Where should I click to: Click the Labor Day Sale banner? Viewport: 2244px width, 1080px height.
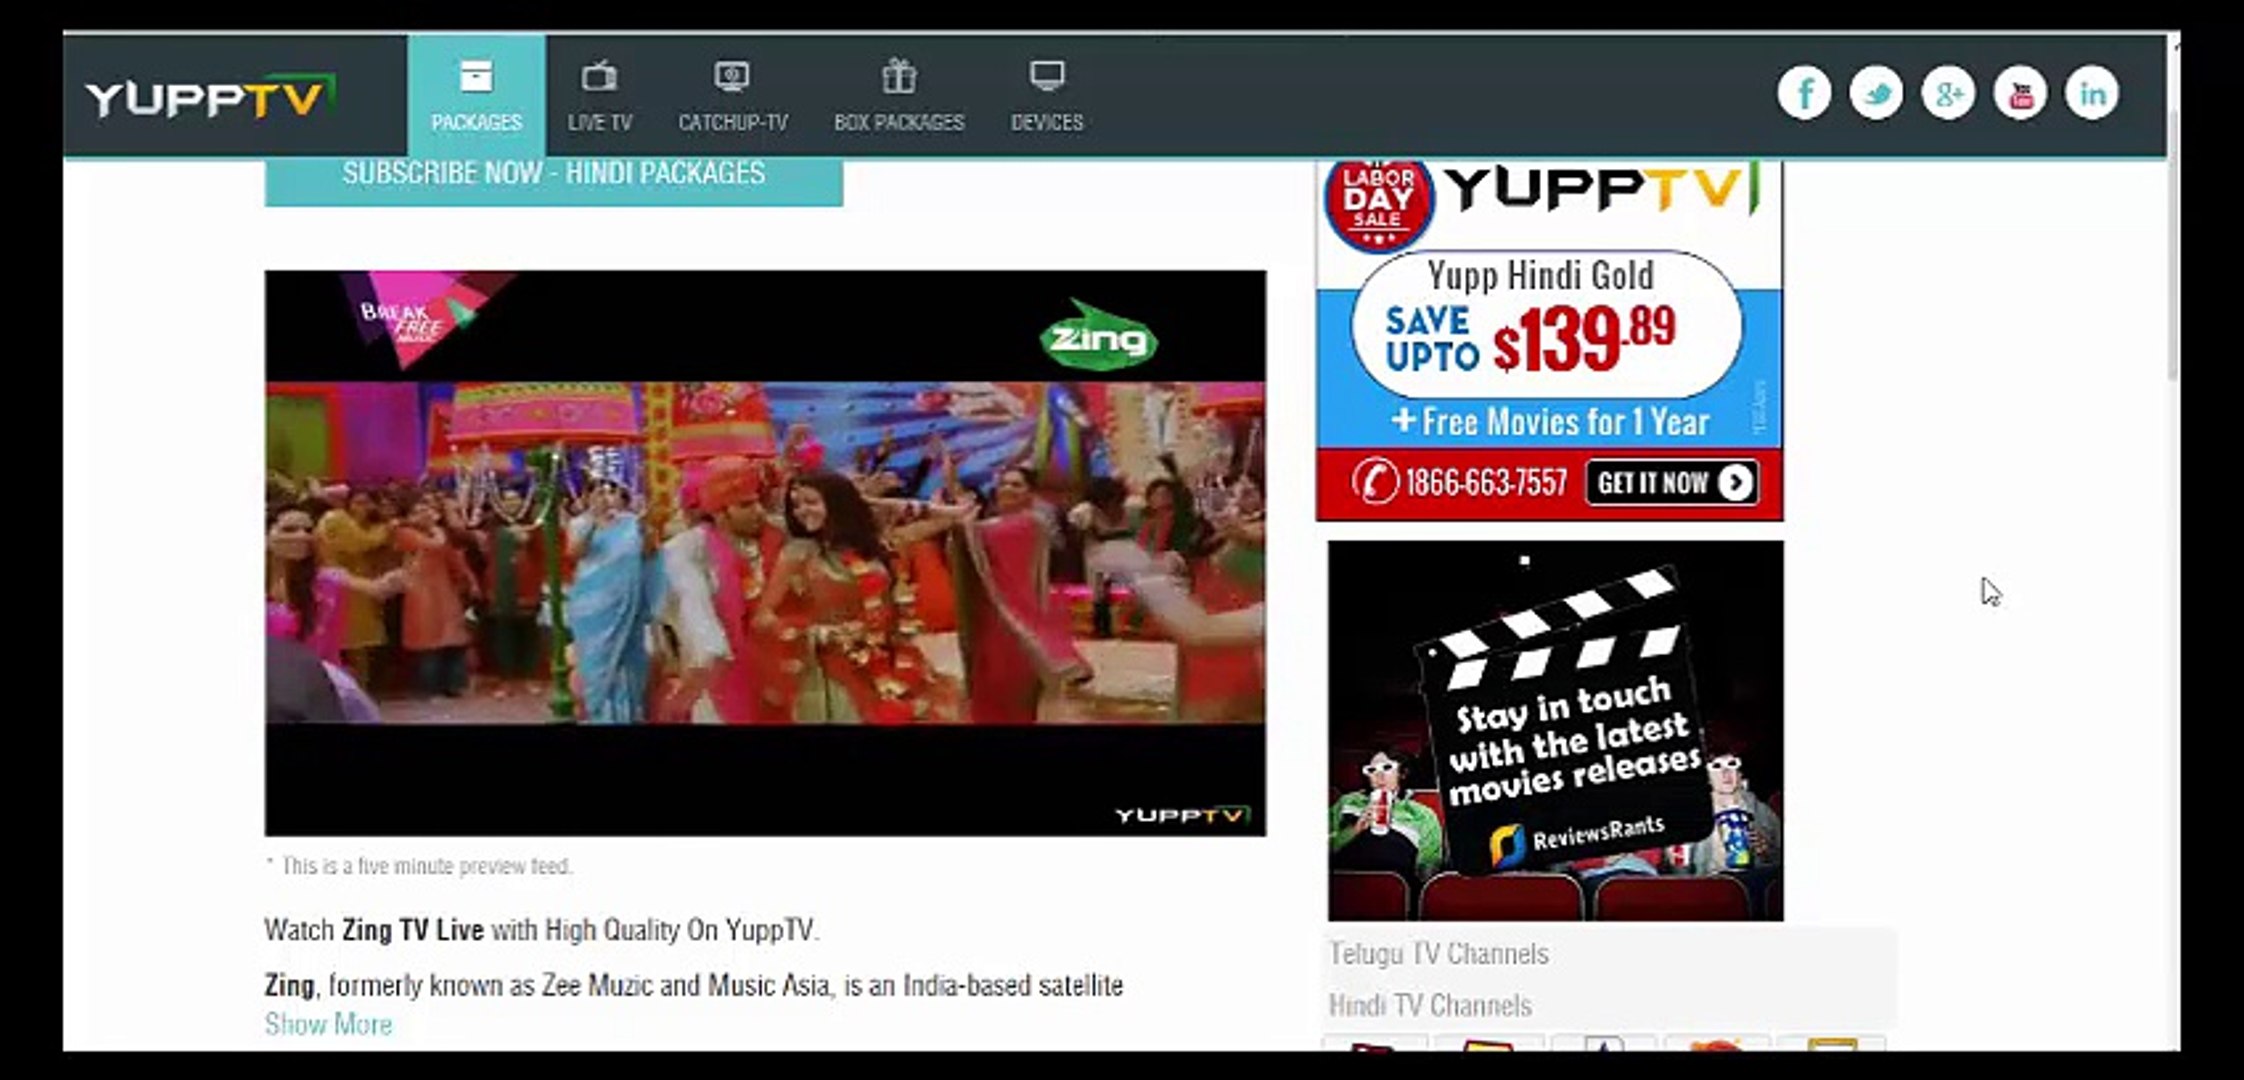(x=1549, y=340)
